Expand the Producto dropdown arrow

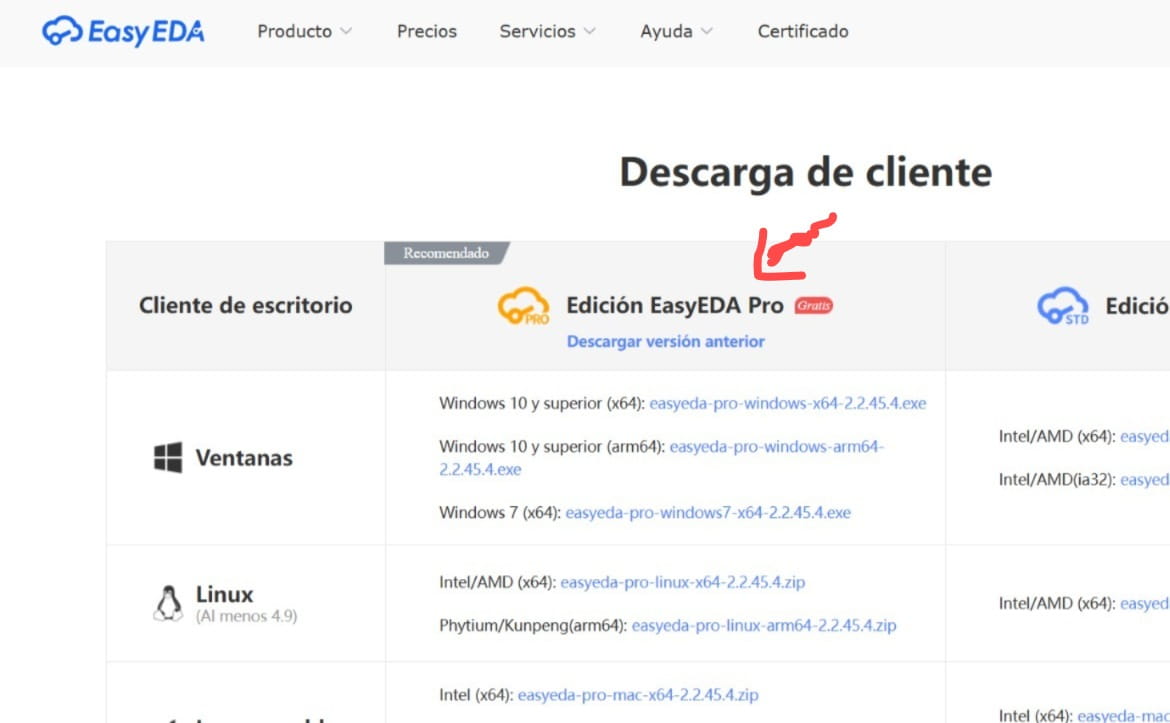(x=345, y=31)
